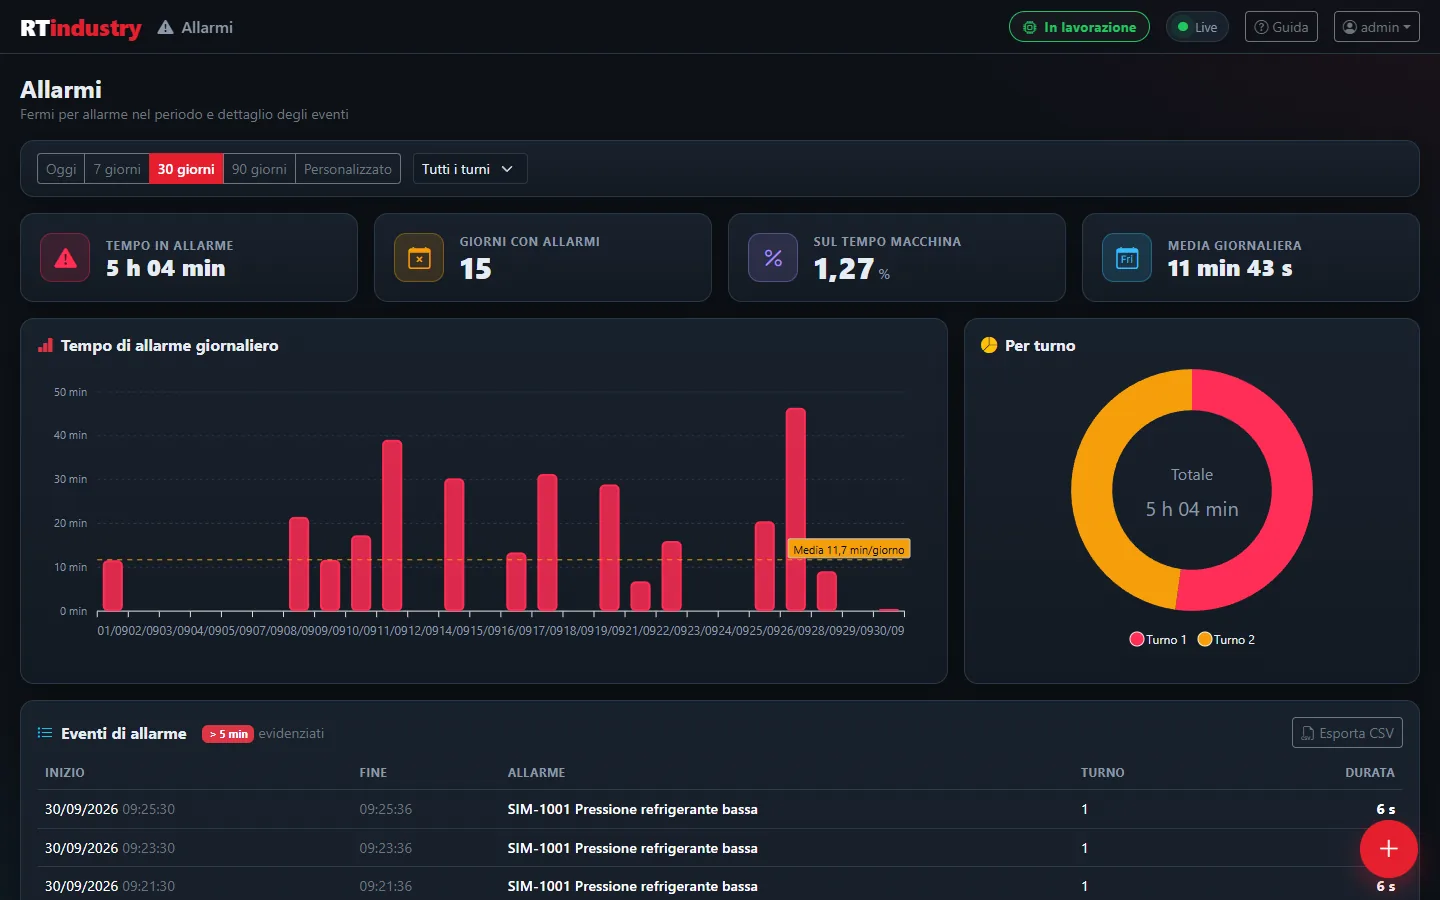
Task: Click the Live status pill
Action: point(1197,27)
